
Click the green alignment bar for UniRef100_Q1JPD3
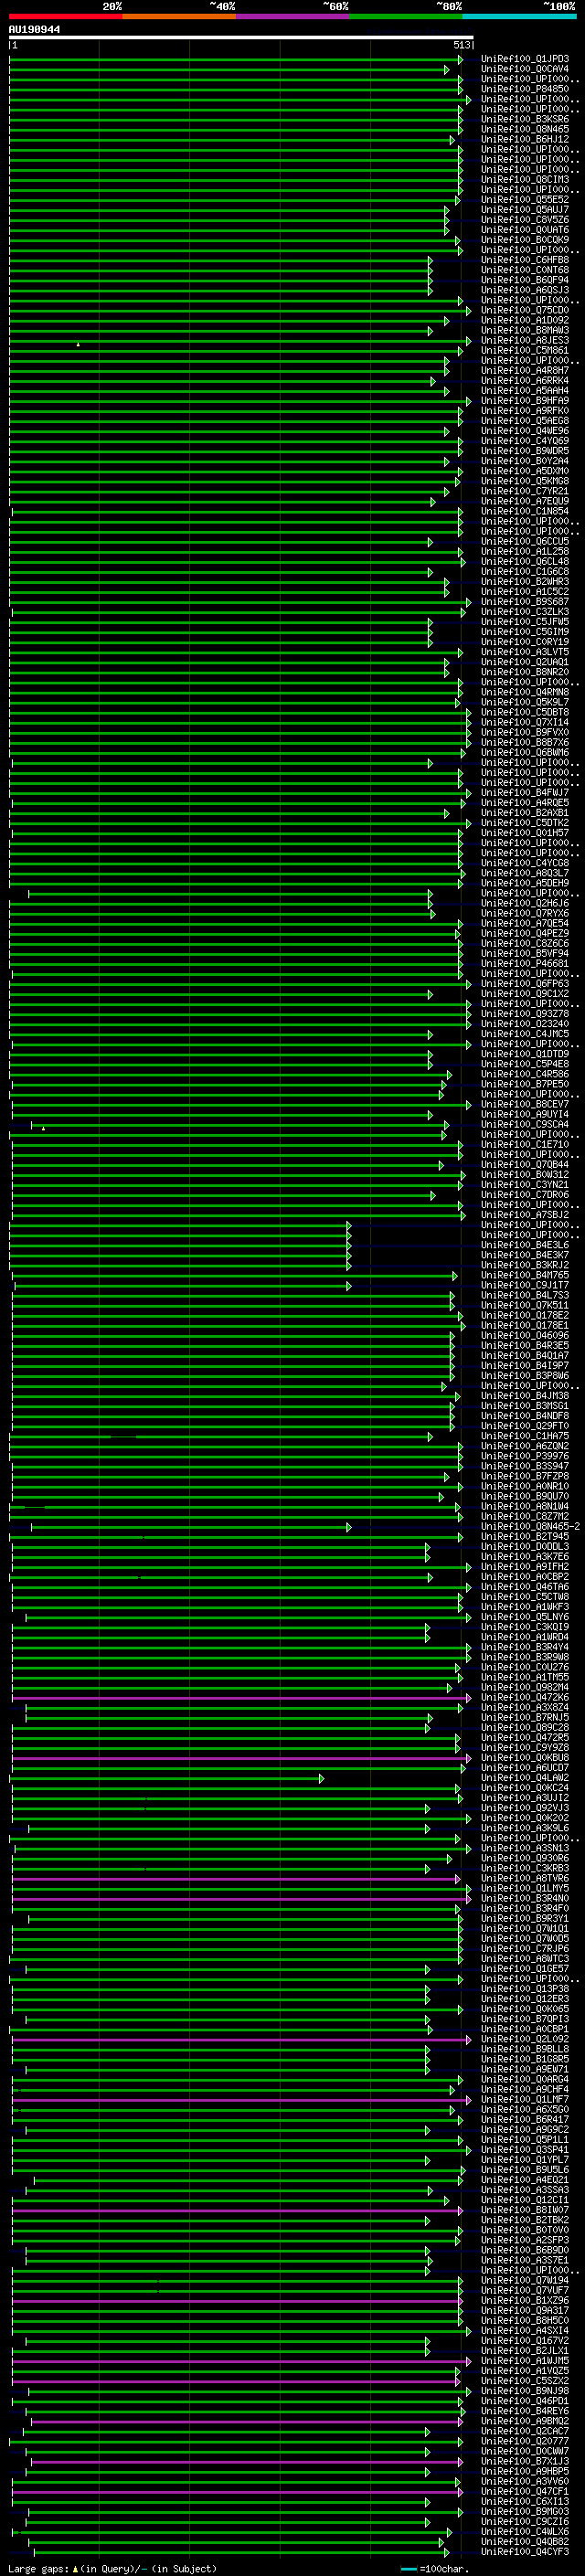236,59
